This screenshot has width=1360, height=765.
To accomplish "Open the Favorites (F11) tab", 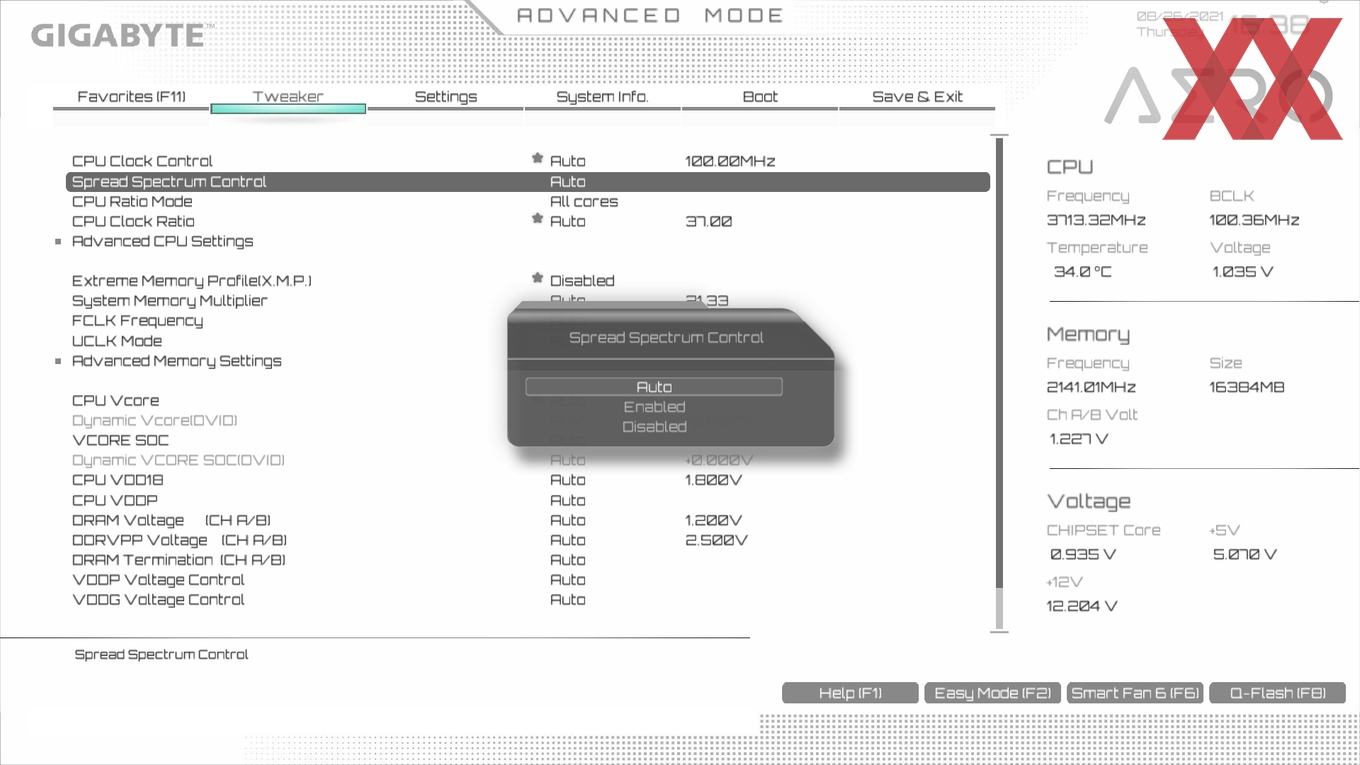I will tap(131, 97).
